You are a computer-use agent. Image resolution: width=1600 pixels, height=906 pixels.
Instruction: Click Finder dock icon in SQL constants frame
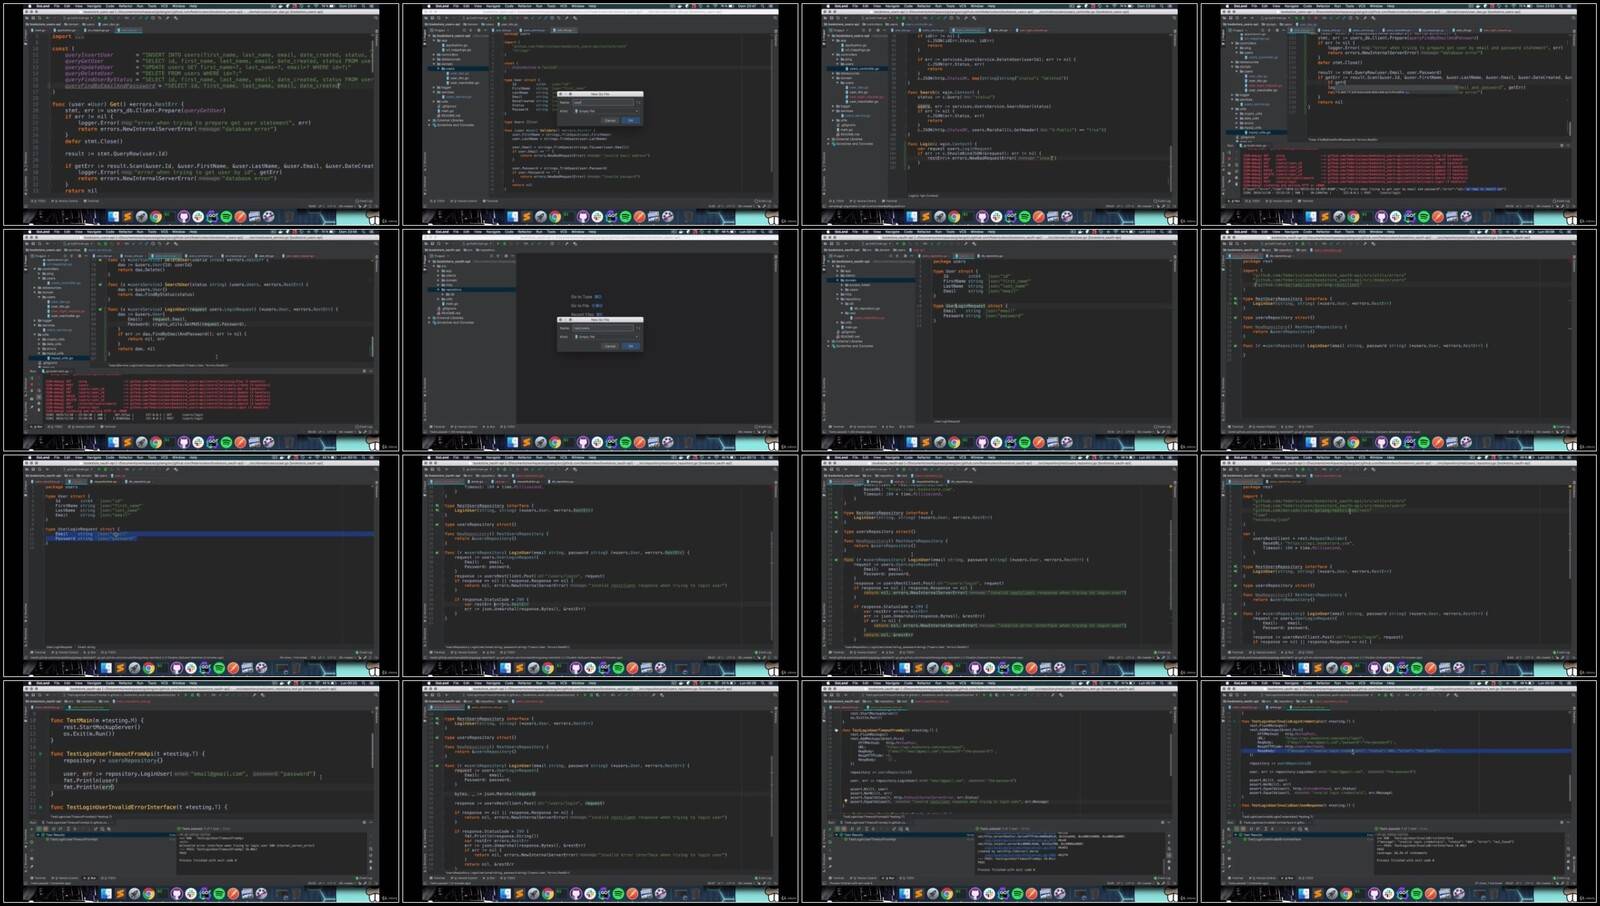coord(113,216)
